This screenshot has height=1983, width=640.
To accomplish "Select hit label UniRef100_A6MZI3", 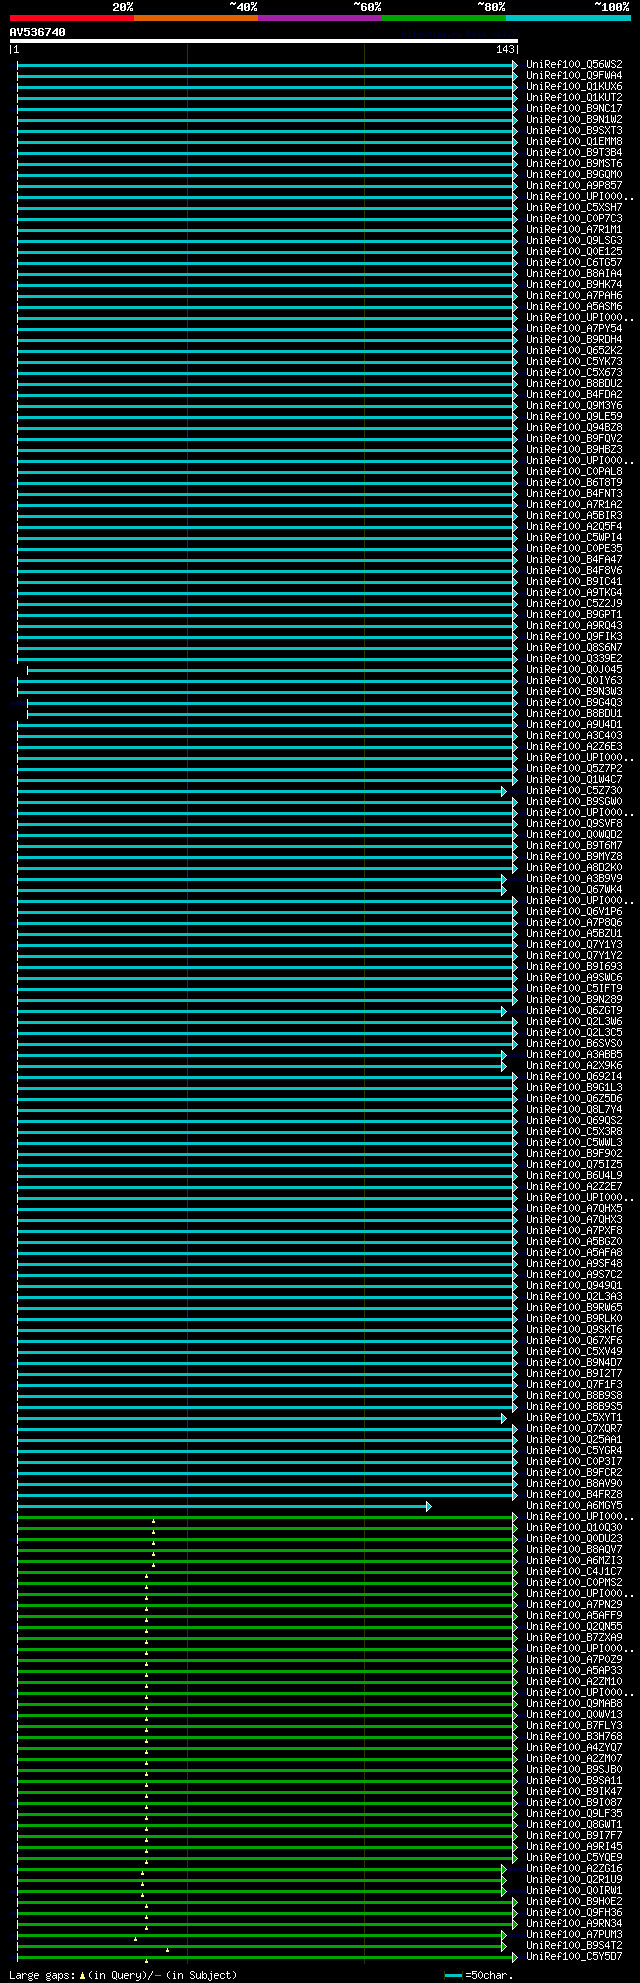I will [x=574, y=1561].
